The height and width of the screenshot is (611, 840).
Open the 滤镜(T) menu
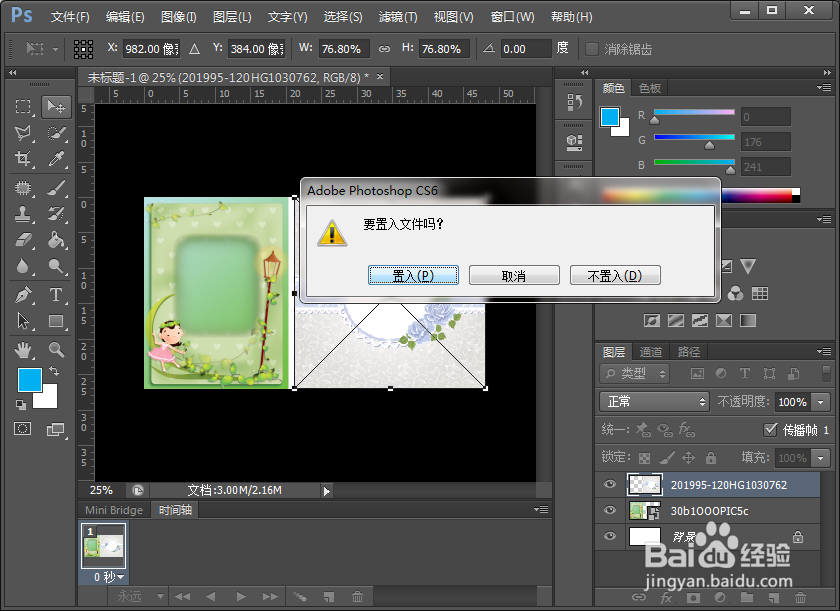(398, 17)
